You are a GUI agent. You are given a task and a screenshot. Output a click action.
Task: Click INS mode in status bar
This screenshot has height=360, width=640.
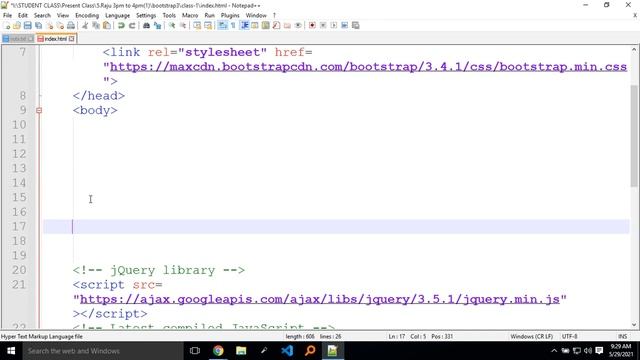(x=622, y=336)
